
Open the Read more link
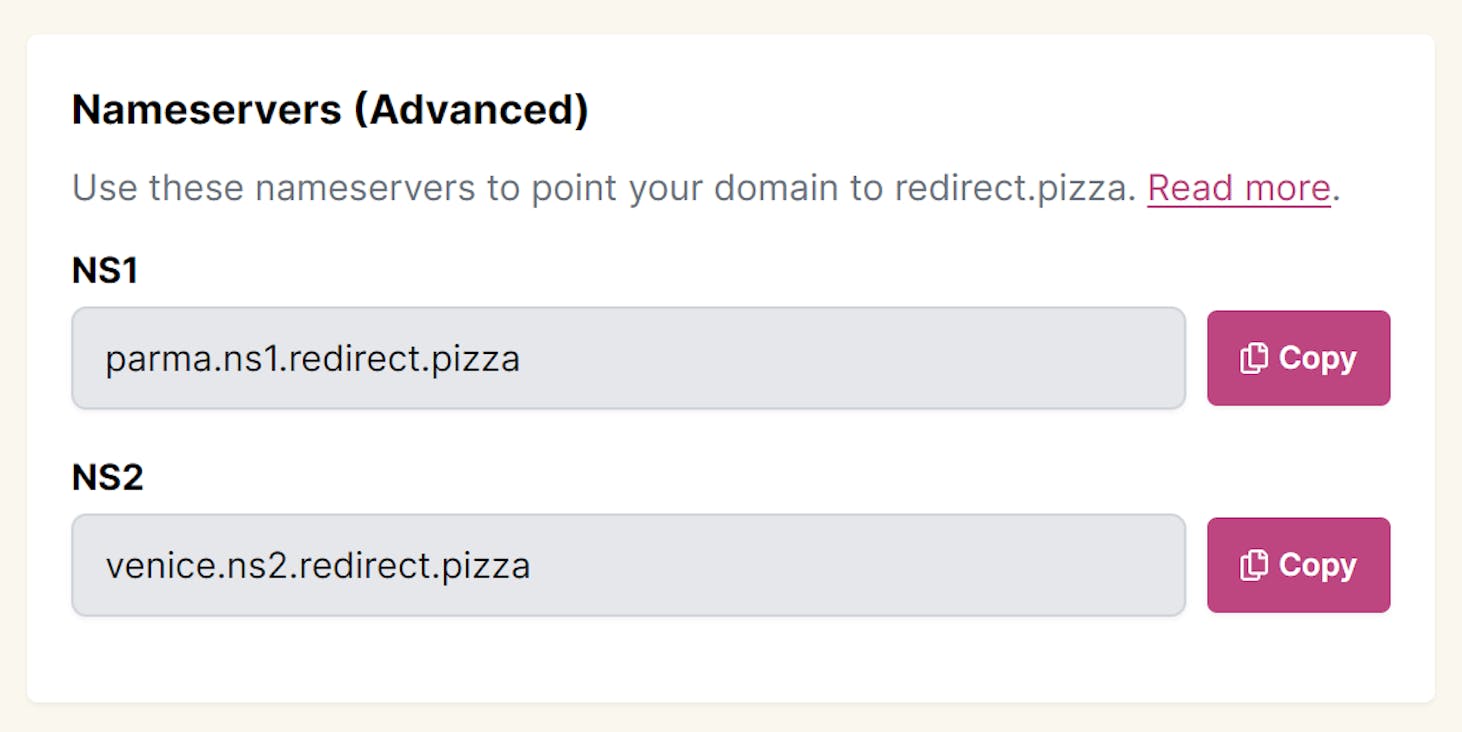[x=1238, y=188]
